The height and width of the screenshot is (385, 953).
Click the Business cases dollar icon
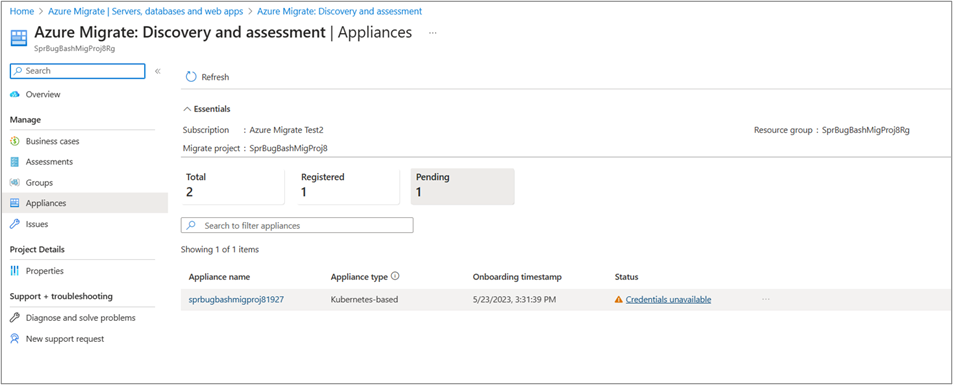tap(15, 141)
